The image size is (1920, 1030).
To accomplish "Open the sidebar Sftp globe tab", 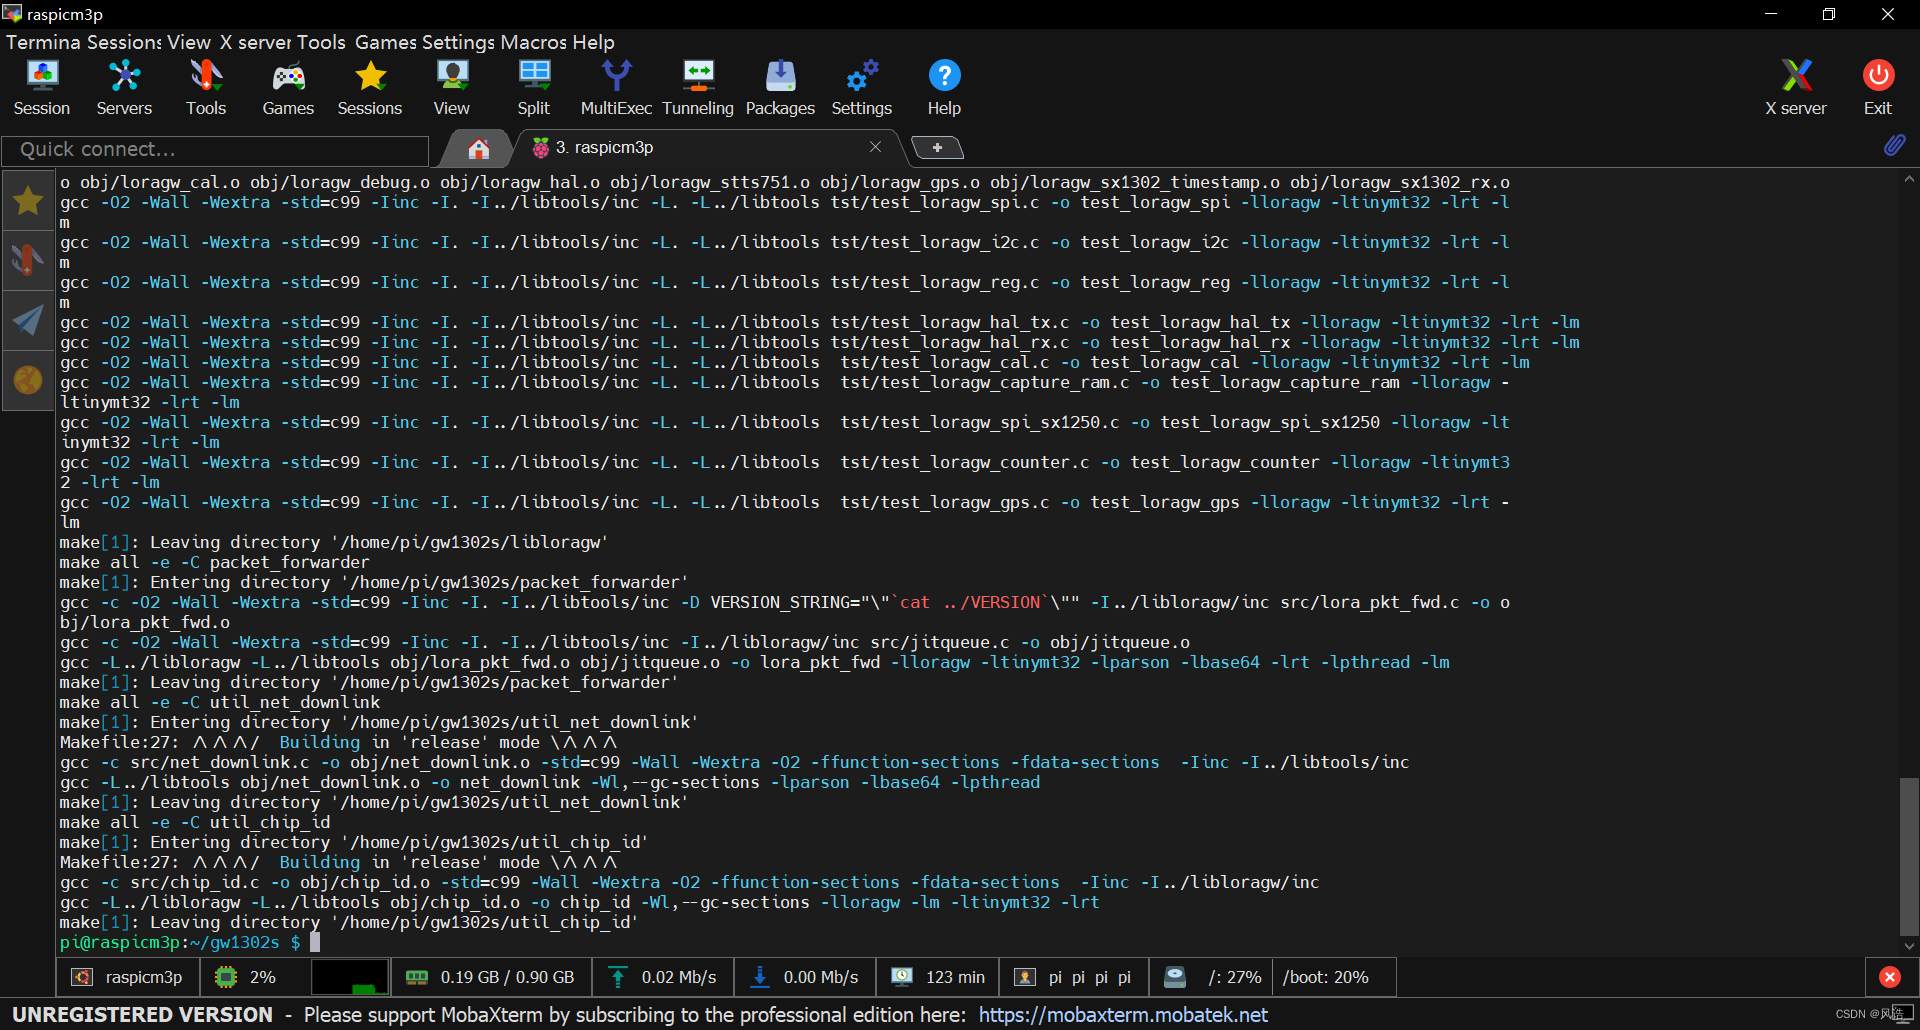I will click(28, 380).
